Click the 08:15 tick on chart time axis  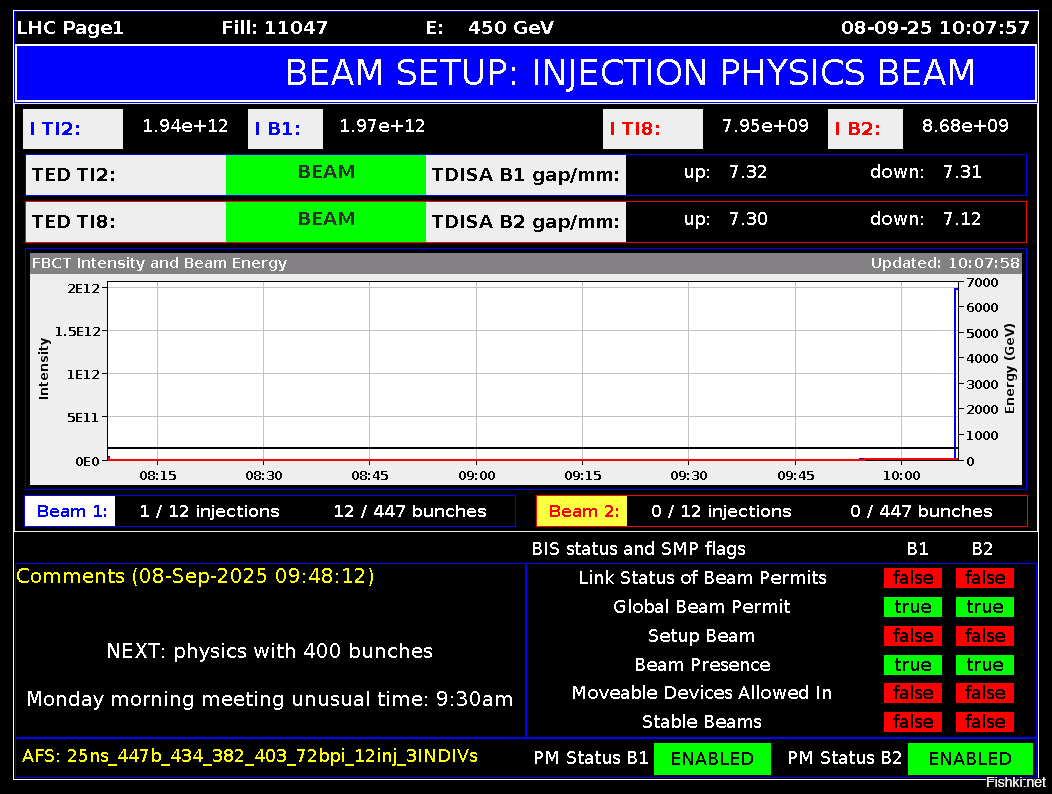(158, 476)
